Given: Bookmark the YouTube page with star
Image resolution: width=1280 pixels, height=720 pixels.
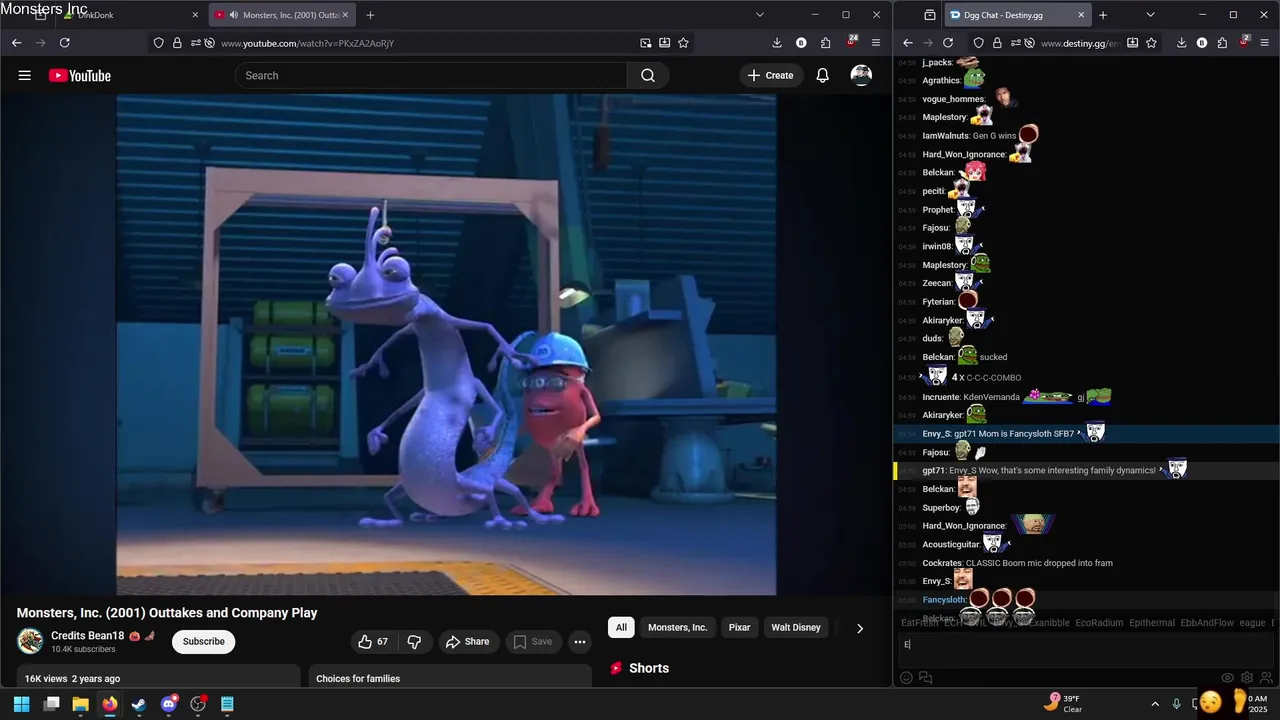Looking at the screenshot, I should pos(683,43).
